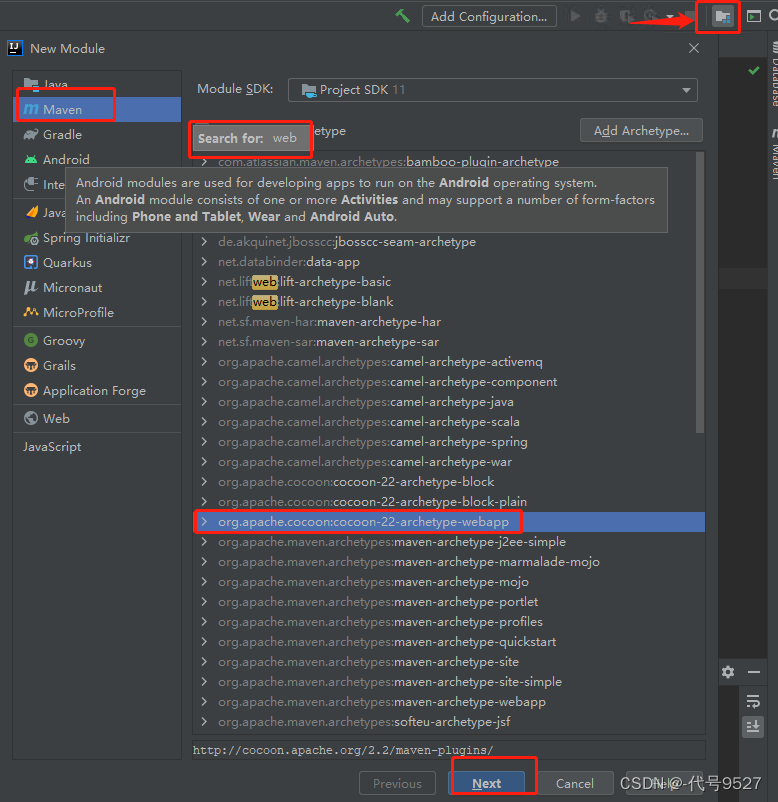This screenshot has height=802, width=778.
Task: Expand the net.databinder:data-app node
Action: [204, 261]
